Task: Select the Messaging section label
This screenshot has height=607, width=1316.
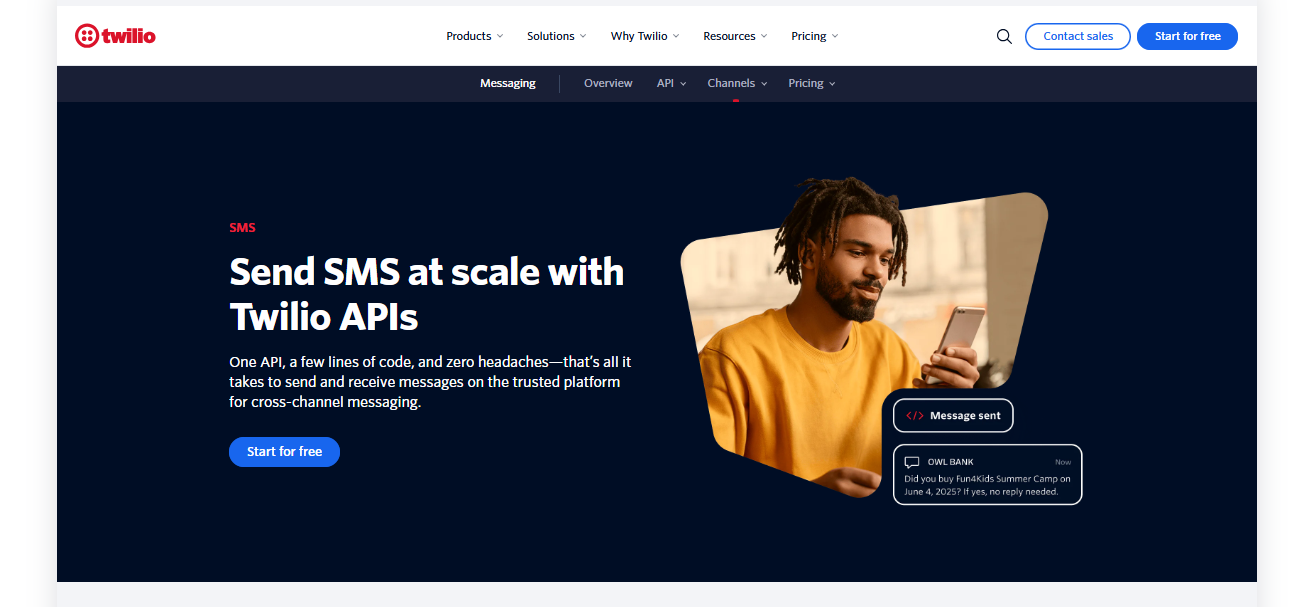Action: [507, 83]
